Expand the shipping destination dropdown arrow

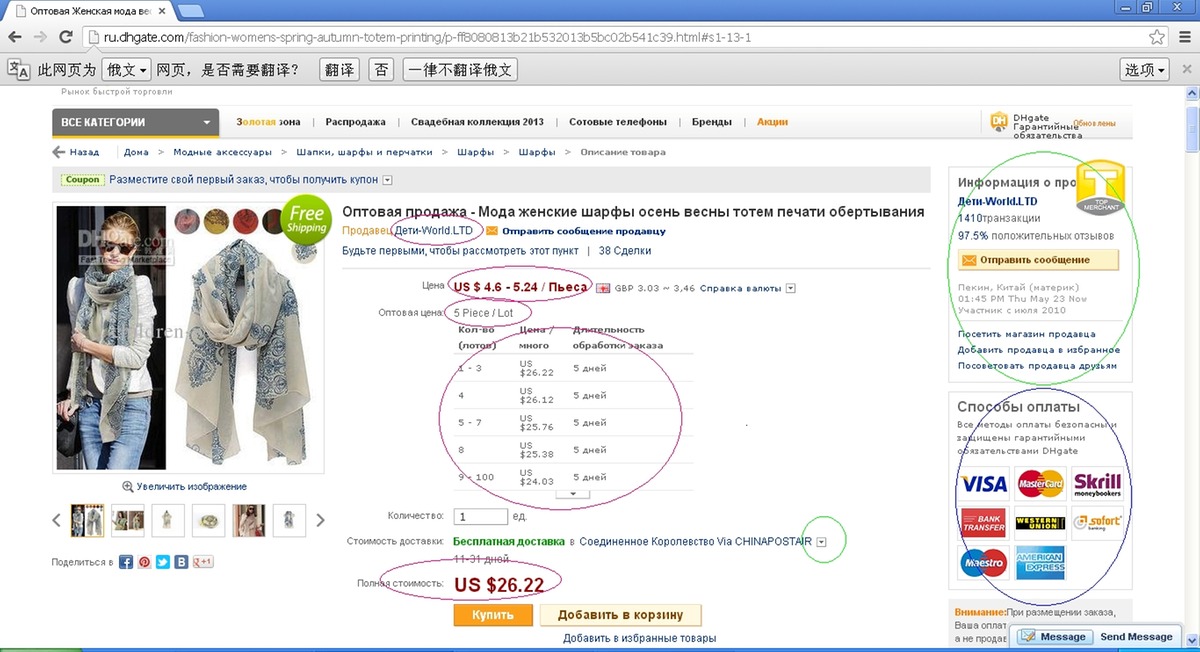pyautogui.click(x=822, y=542)
